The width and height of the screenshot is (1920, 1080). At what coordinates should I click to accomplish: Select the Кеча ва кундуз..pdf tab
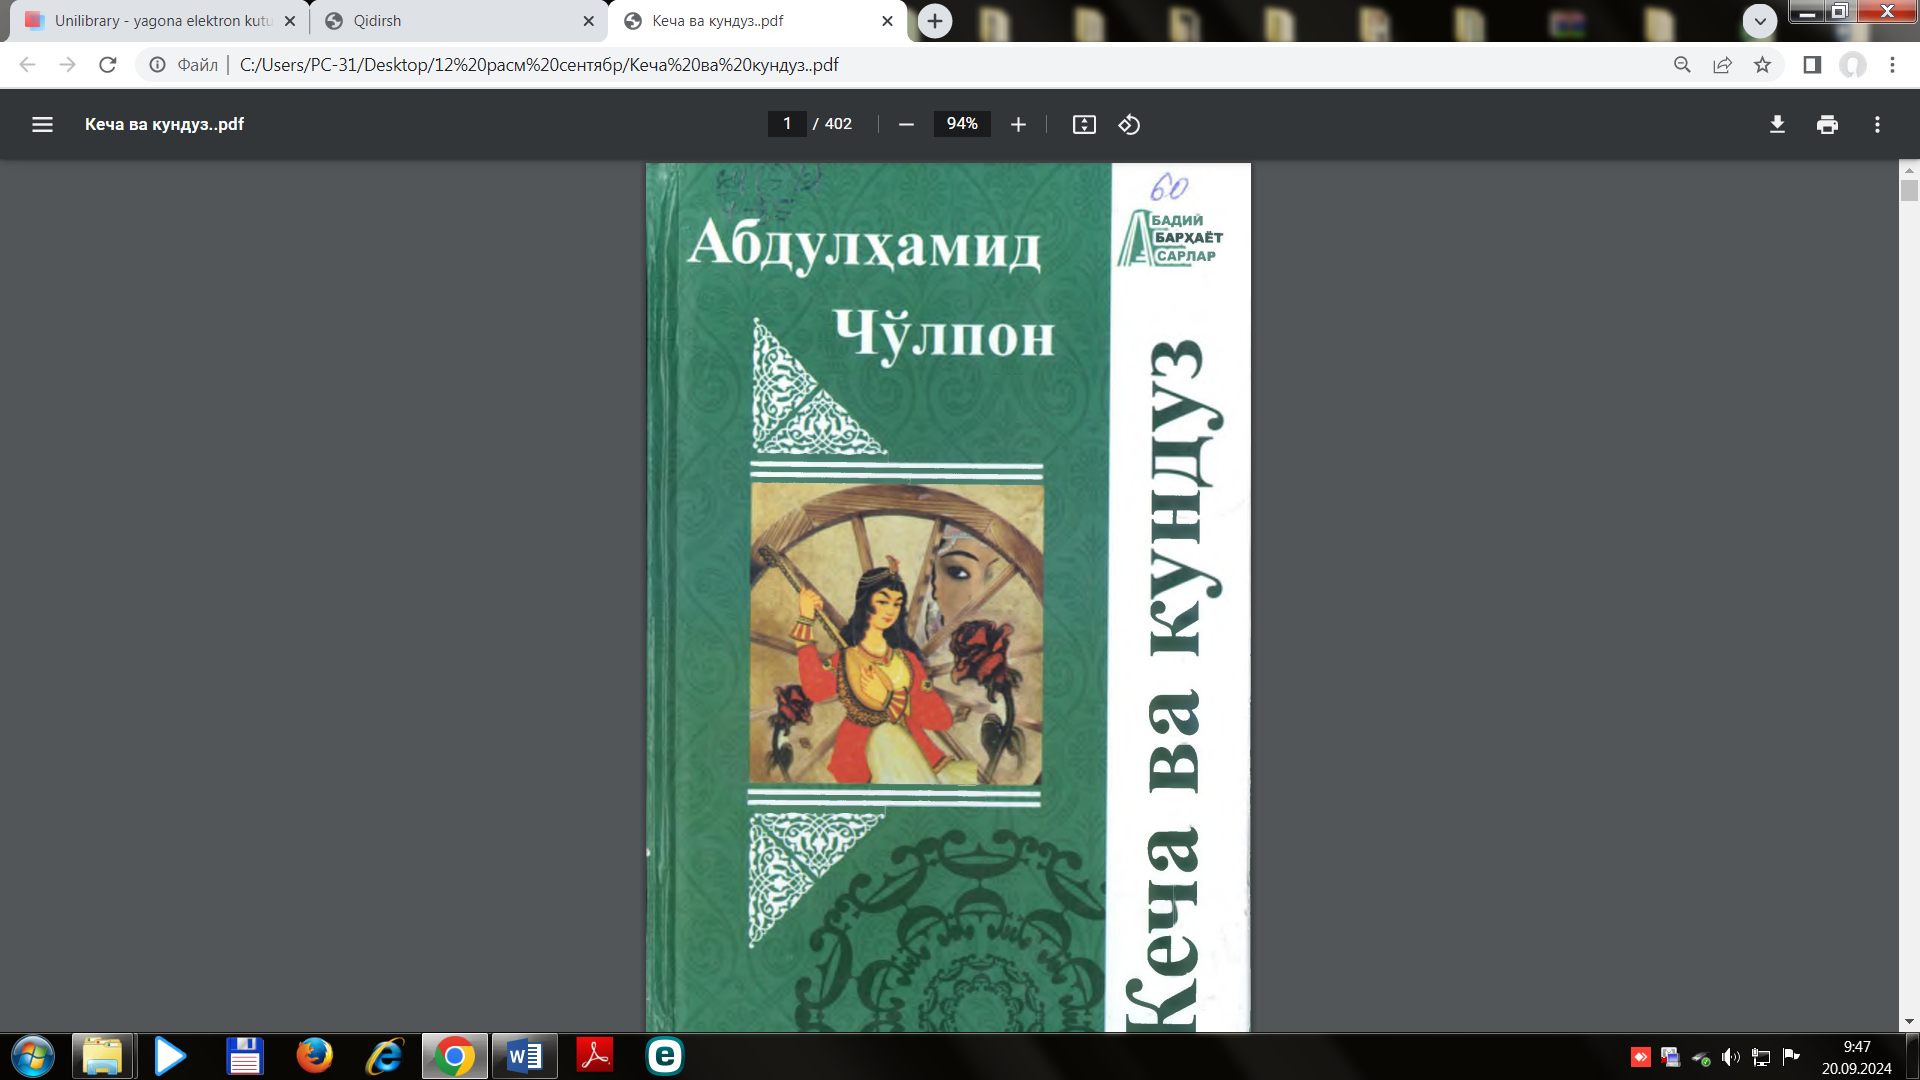coord(757,21)
